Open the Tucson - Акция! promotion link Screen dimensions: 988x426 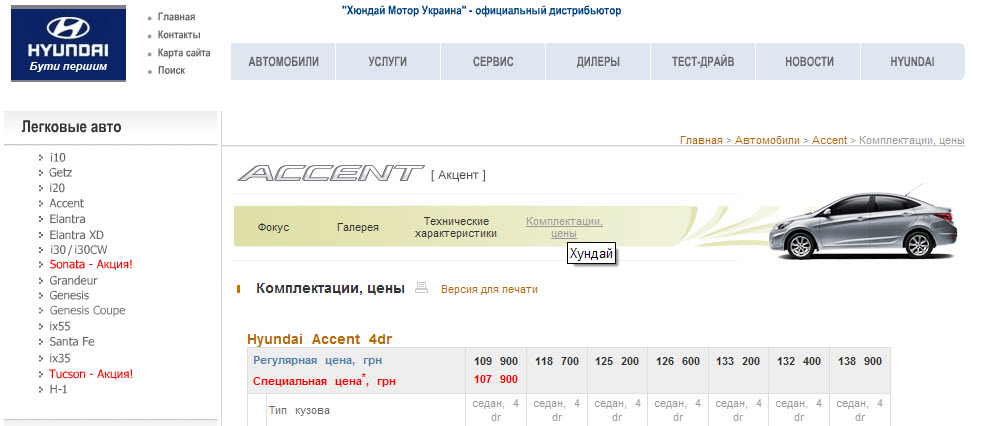[x=91, y=374]
